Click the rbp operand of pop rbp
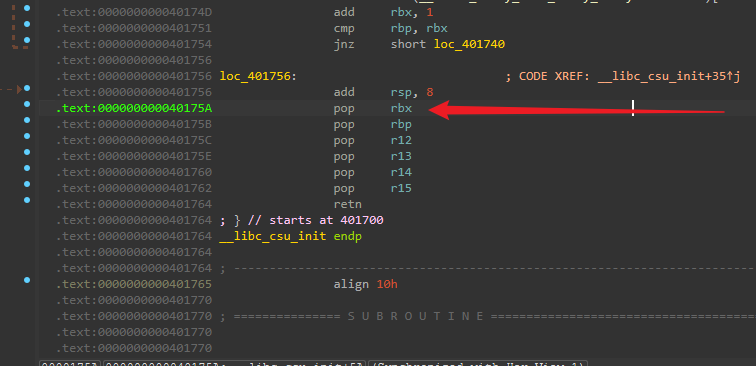Screen dimensions: 756x366 [x=401, y=124]
